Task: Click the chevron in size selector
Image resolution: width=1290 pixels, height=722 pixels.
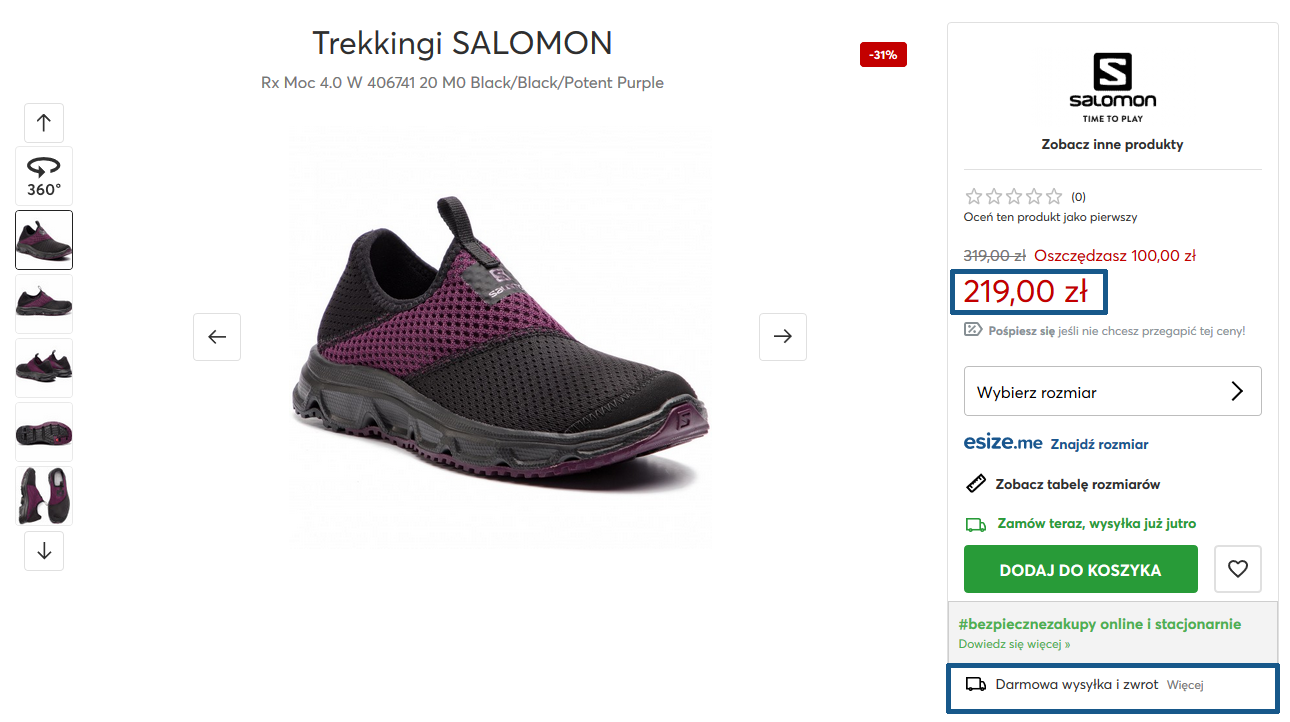Action: (x=1237, y=391)
